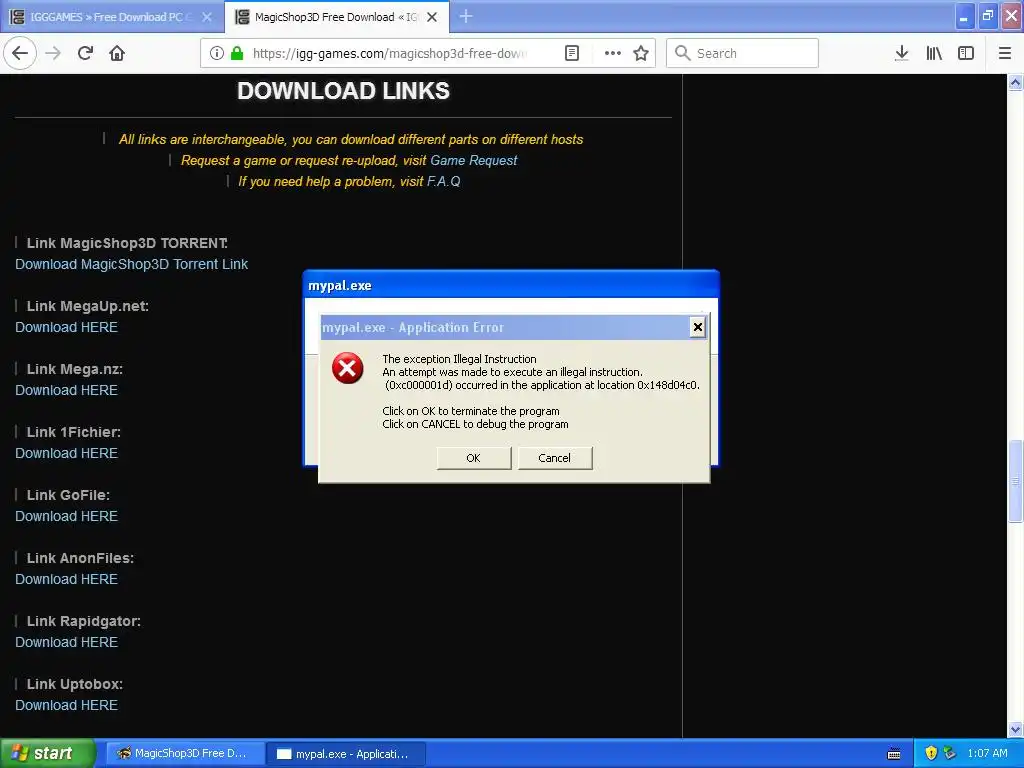Click the keyboard icon on the taskbar
Screen dimensions: 1024x768
click(x=894, y=754)
